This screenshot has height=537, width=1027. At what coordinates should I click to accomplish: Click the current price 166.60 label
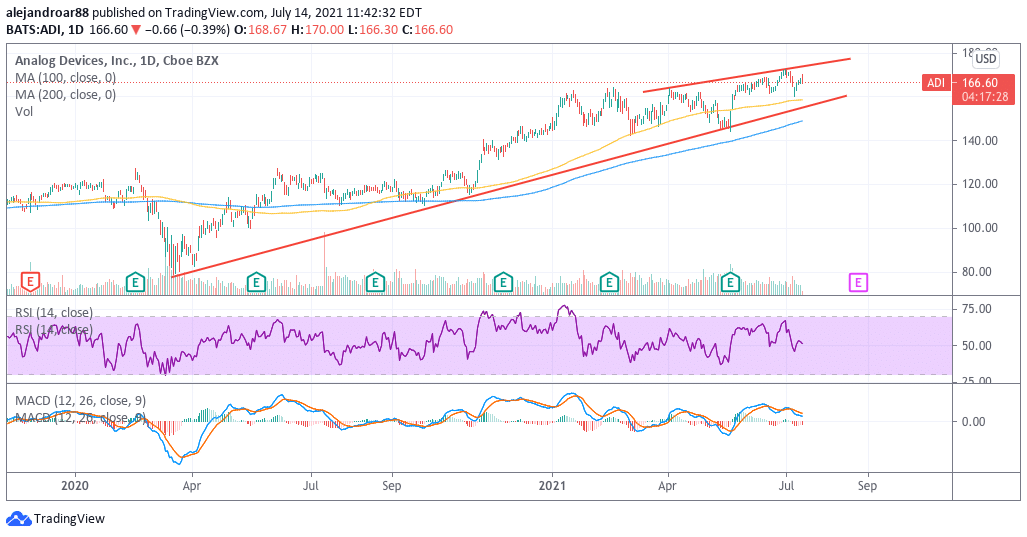click(x=980, y=83)
